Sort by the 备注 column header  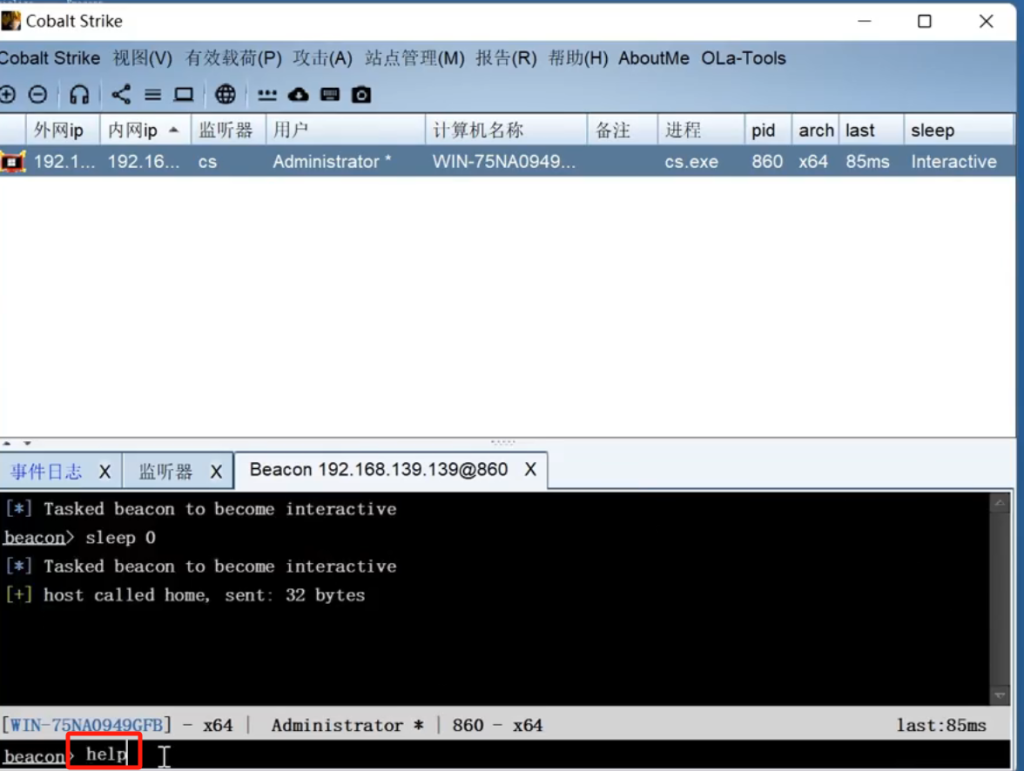click(x=622, y=130)
